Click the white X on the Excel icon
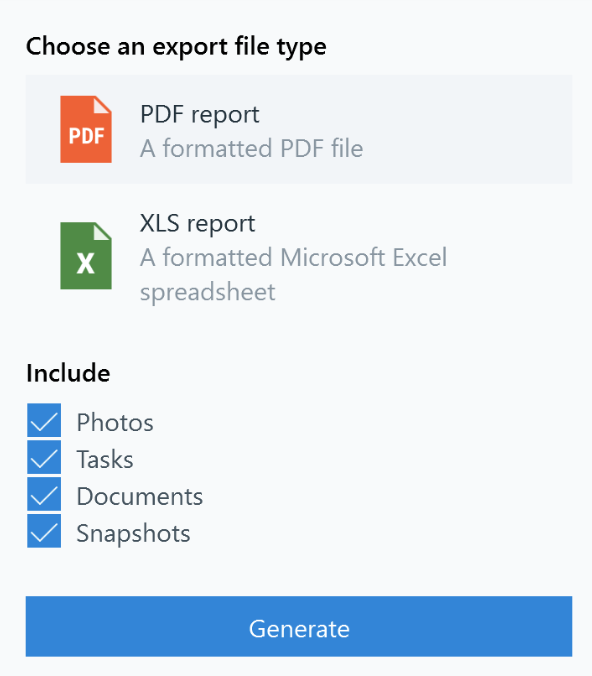Screen dimensions: 592x676 [x=85, y=263]
